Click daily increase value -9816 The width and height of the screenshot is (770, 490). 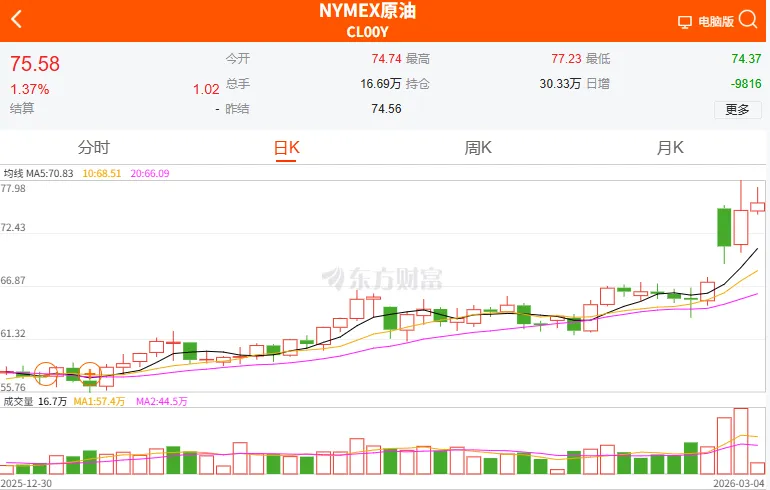(746, 84)
